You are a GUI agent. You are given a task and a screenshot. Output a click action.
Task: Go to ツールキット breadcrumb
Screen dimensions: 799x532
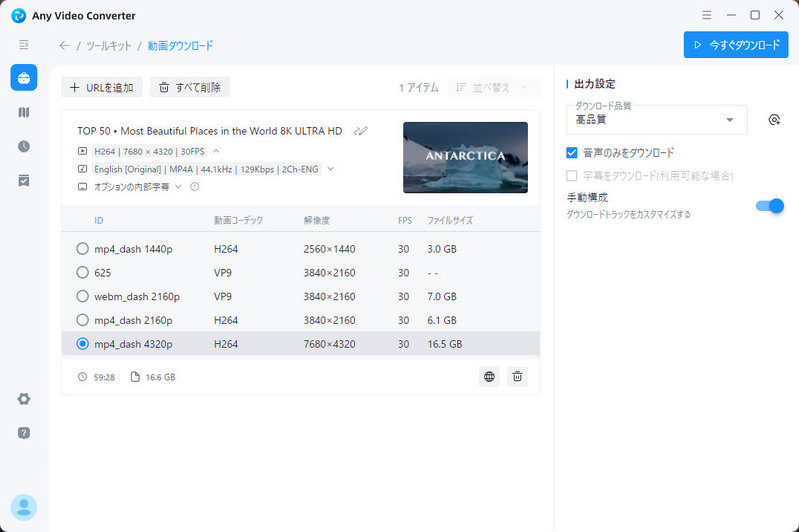coord(109,46)
